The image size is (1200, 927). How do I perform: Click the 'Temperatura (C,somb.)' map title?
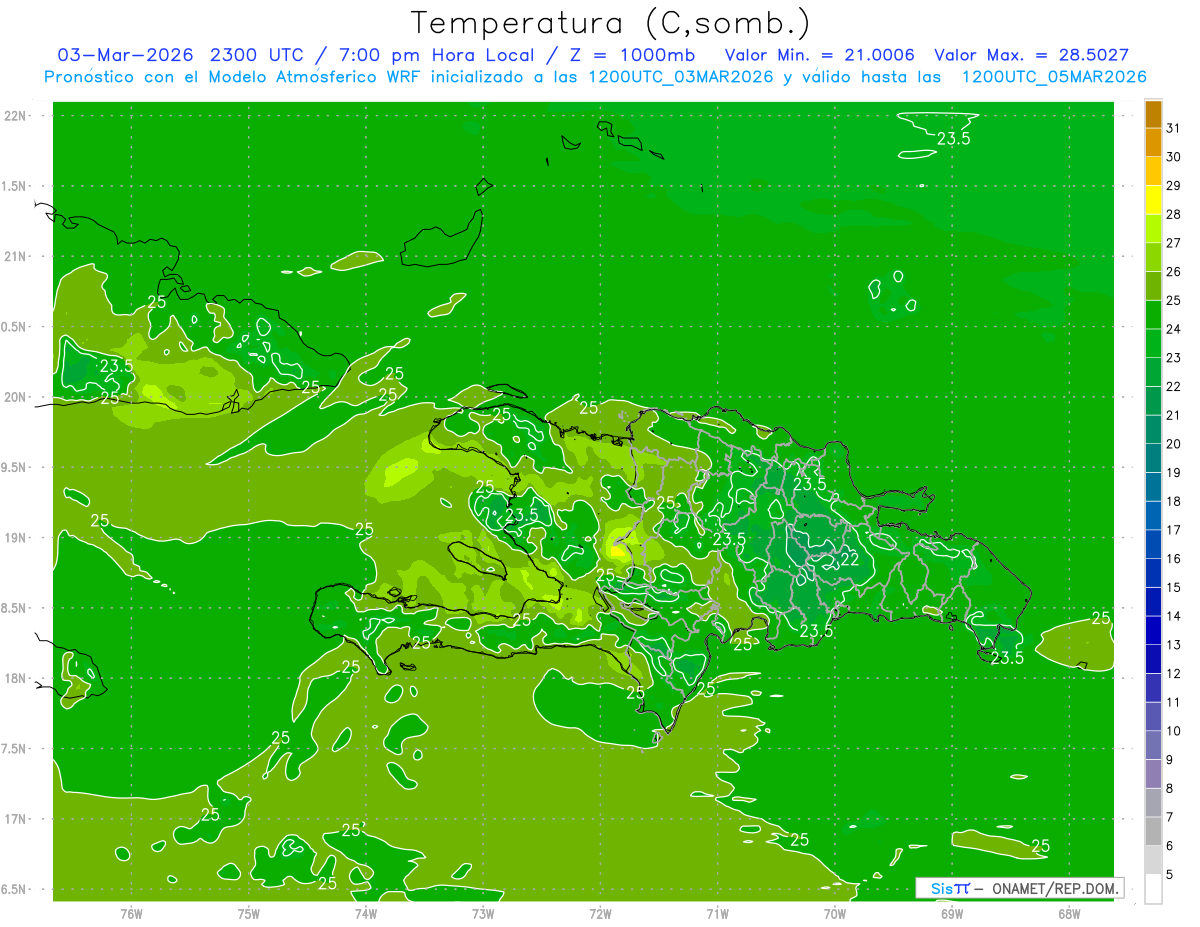point(611,22)
